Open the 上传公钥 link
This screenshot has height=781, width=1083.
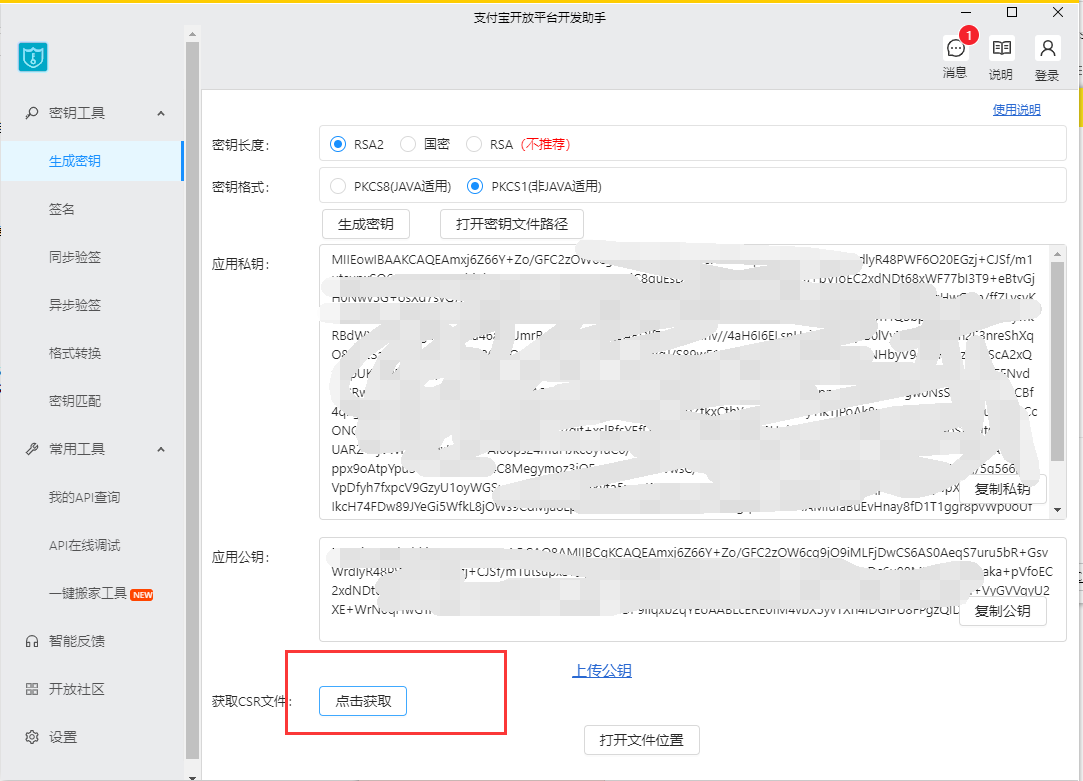point(602,671)
